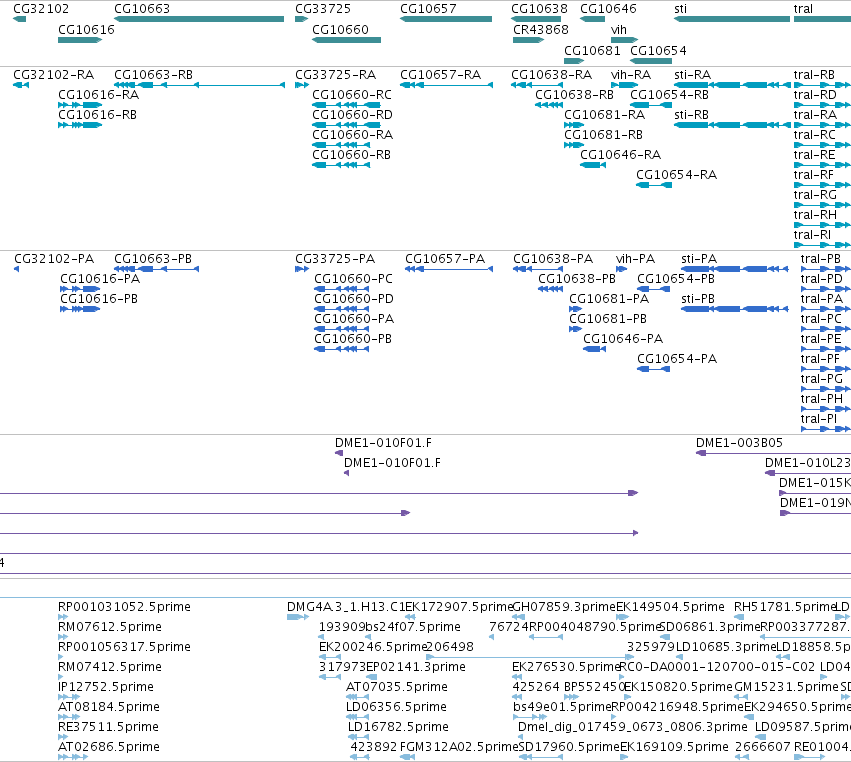Select the CG10657-RA transcript
Viewport: 851px width, 762px height.
pos(446,85)
